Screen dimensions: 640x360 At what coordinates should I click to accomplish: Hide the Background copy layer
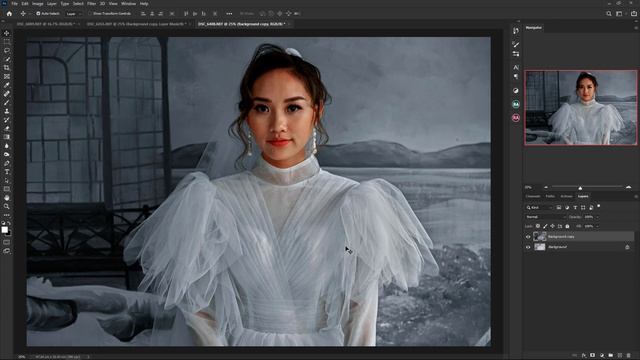point(528,237)
